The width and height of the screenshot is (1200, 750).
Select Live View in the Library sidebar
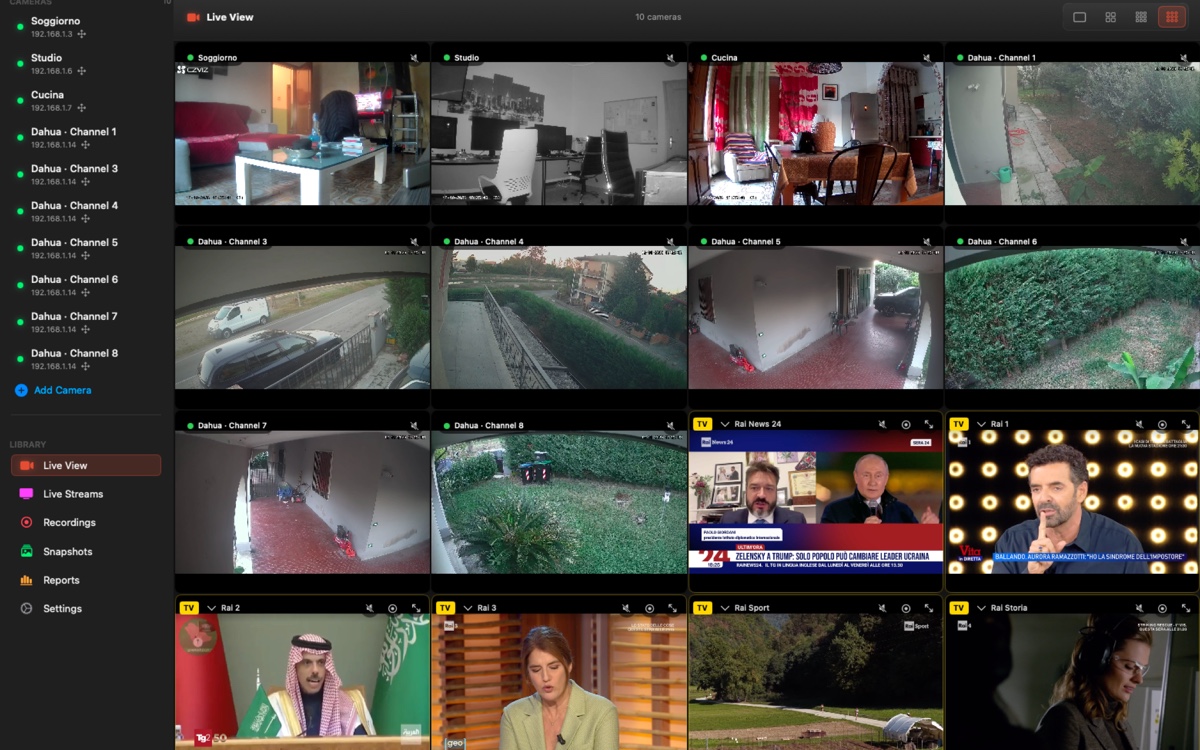click(86, 465)
